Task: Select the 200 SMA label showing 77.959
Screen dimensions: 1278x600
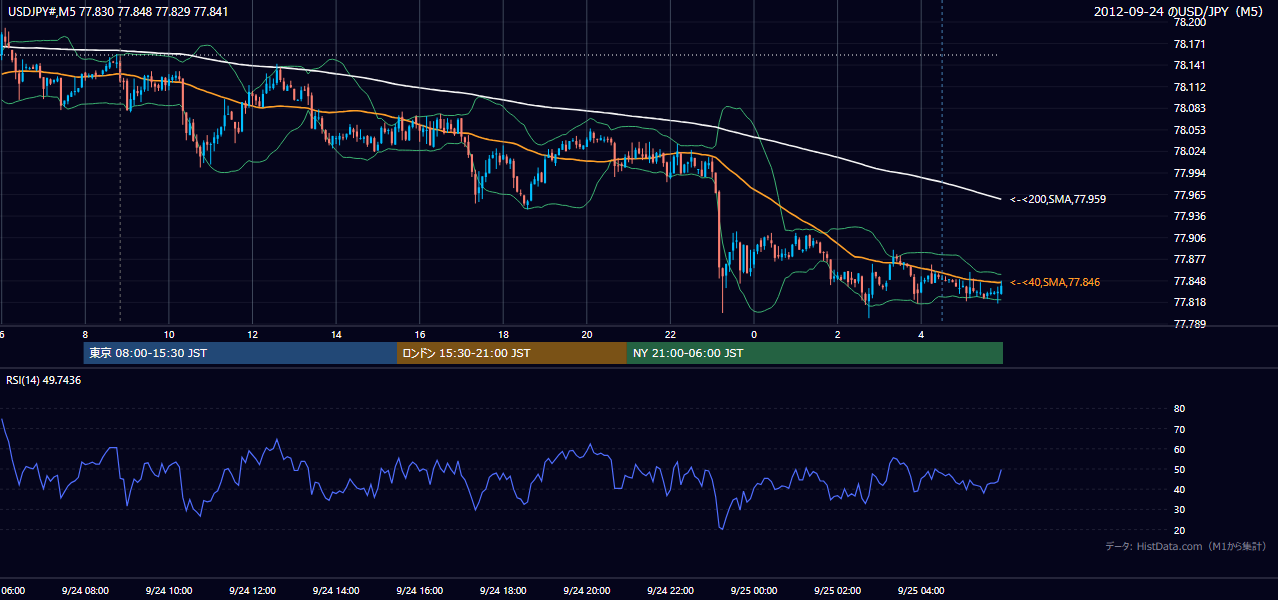Action: click(1058, 199)
